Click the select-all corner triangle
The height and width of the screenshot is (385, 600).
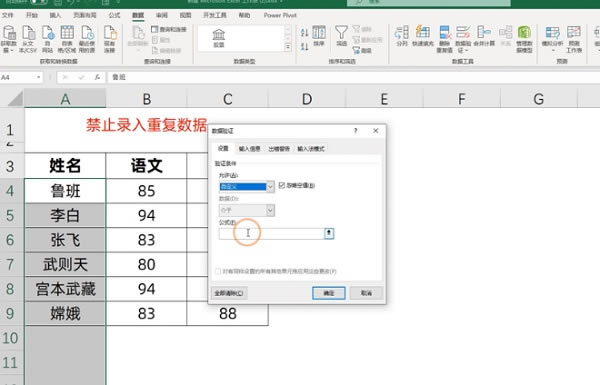point(15,99)
